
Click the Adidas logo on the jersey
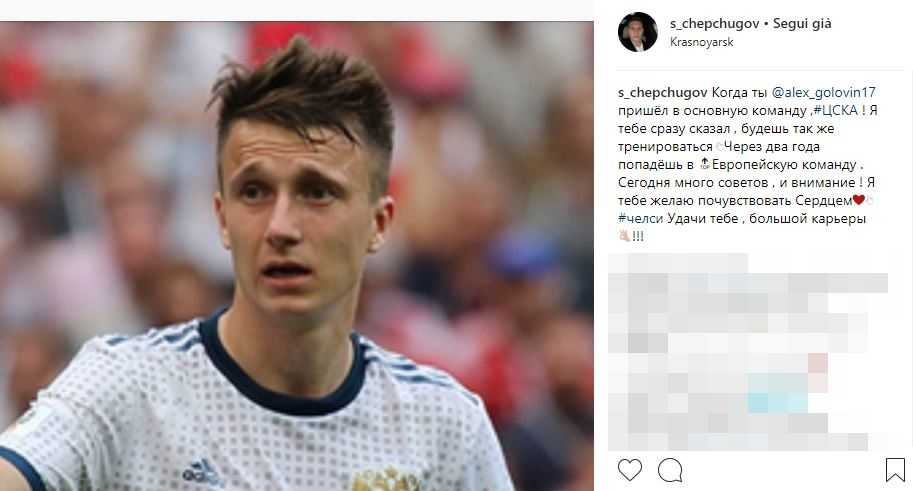201,472
